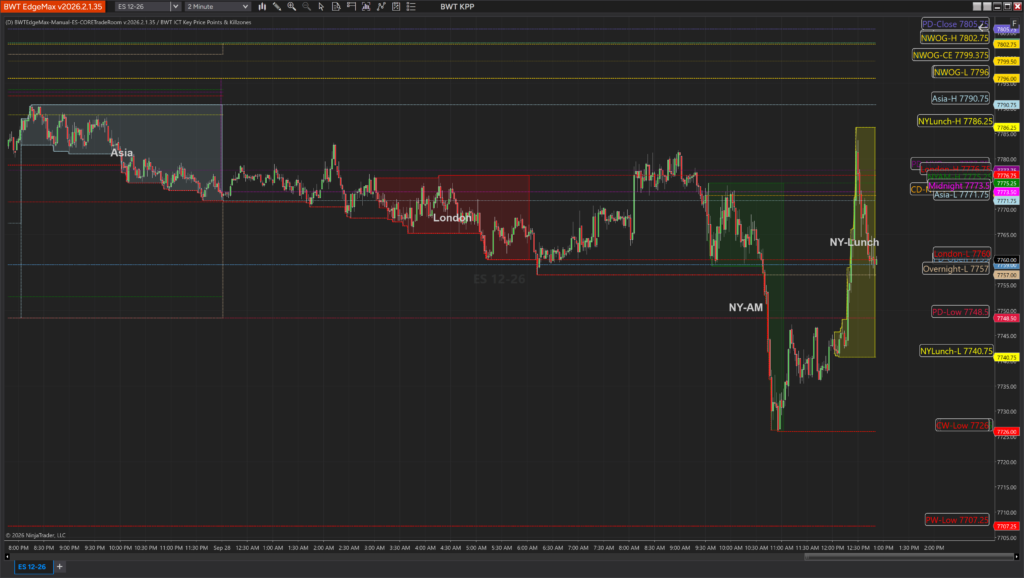Toggle the Chart Trader icon
Screen dimensions: 1024x578
(x=336, y=7)
